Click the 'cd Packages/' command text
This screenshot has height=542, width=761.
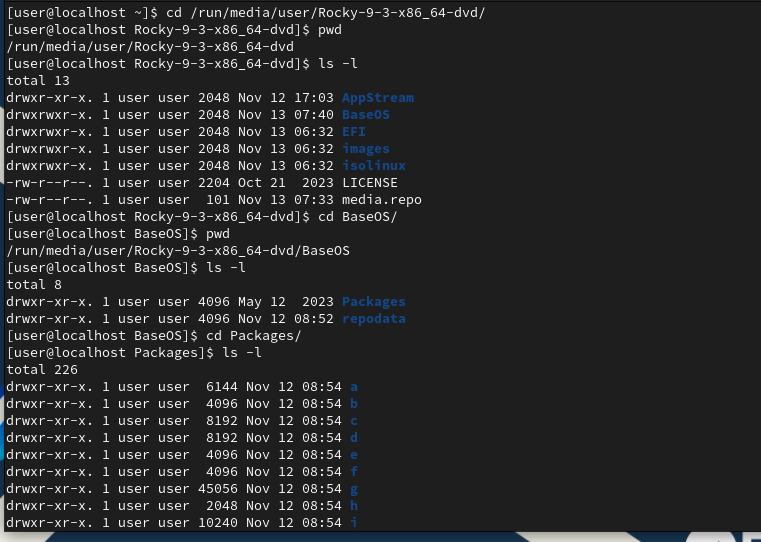(x=254, y=336)
